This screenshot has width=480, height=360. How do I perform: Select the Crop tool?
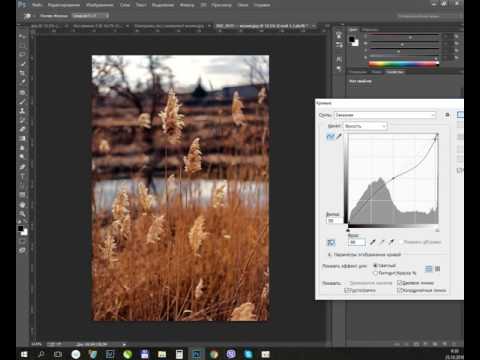pyautogui.click(x=22, y=73)
